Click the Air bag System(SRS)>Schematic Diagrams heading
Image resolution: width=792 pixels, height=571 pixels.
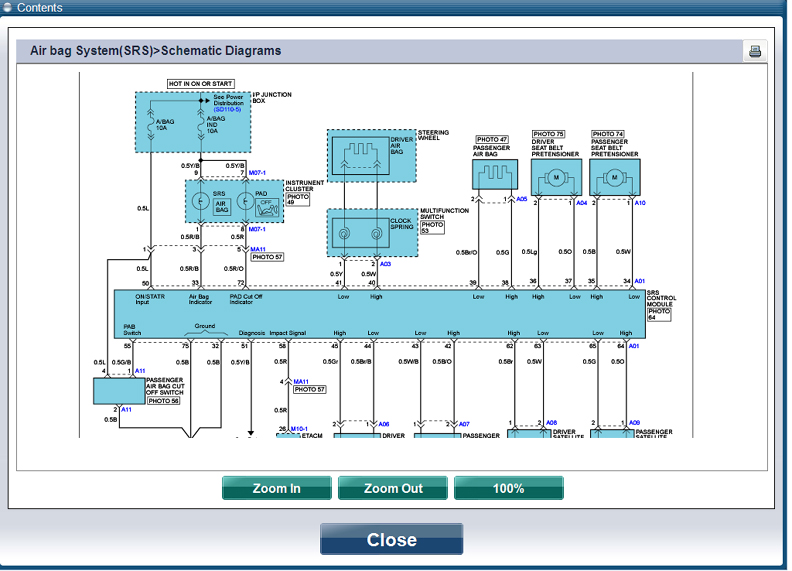(156, 51)
